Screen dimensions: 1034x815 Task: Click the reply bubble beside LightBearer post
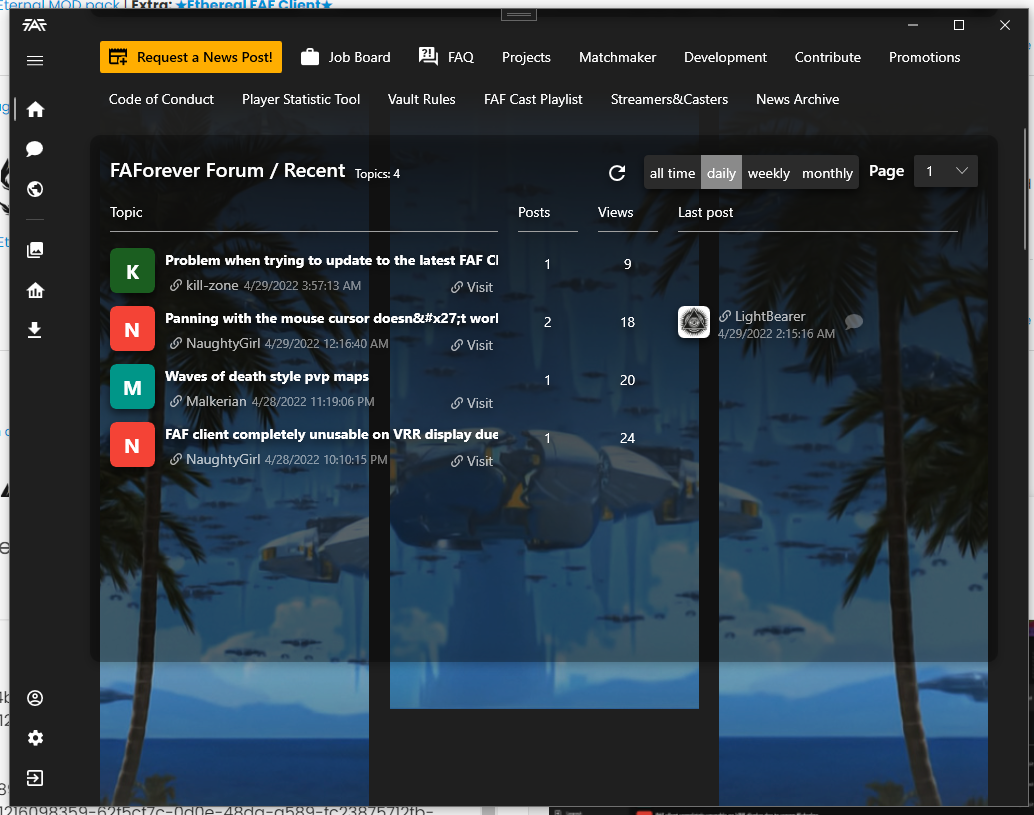[854, 322]
